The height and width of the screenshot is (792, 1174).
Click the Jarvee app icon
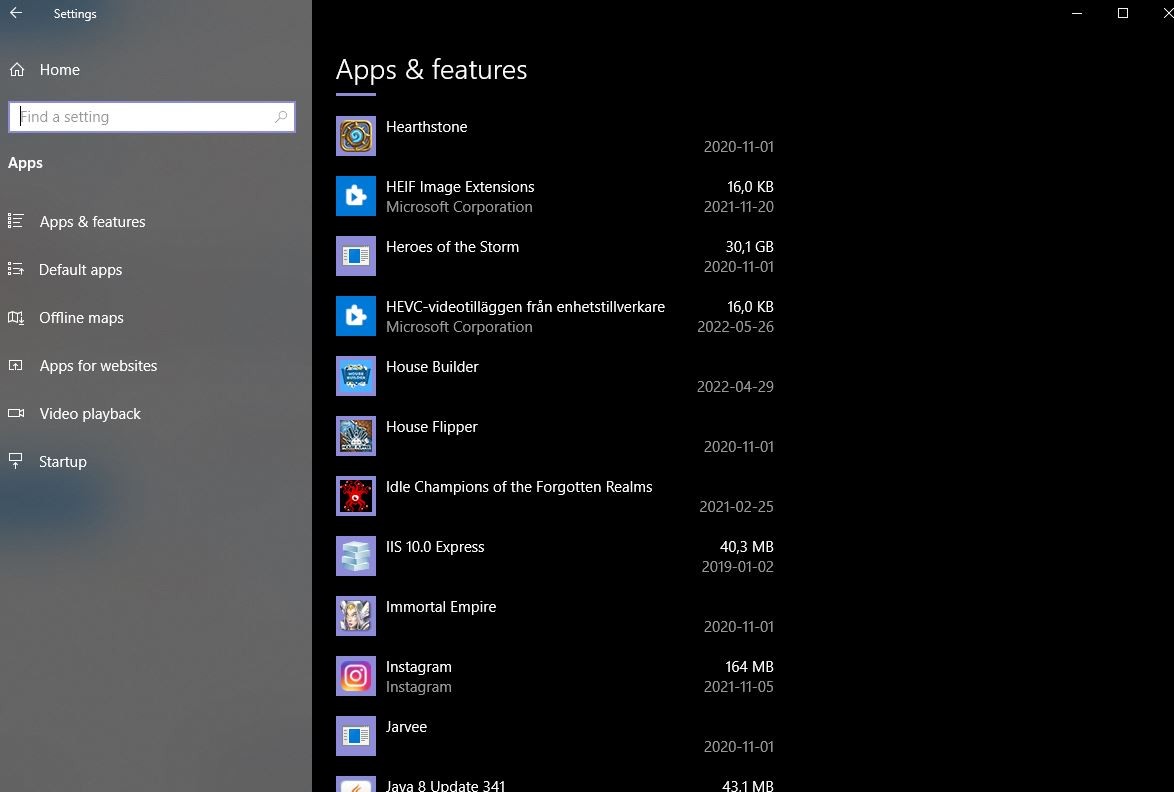(x=356, y=736)
